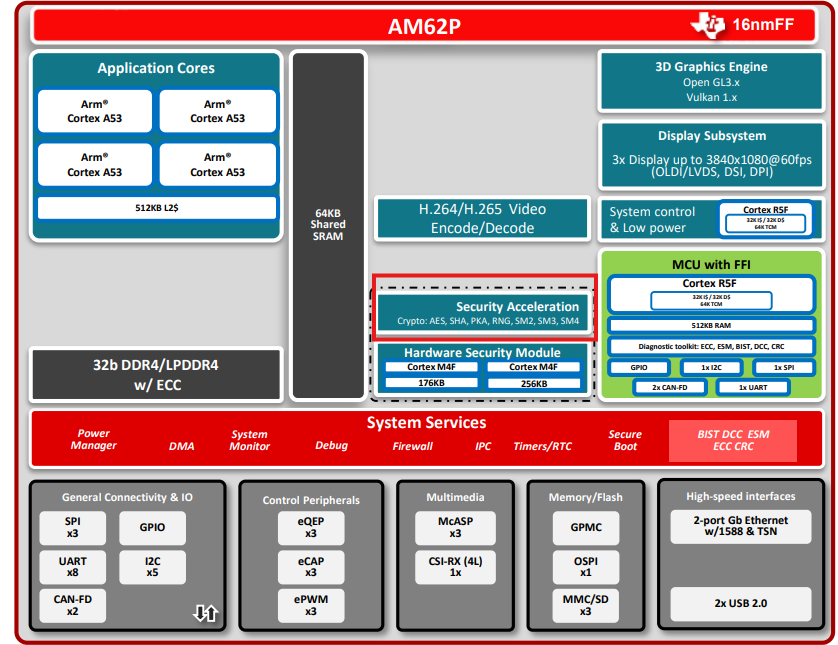Select the 3D Graphics Engine block
This screenshot has height=645, width=838.
click(711, 81)
